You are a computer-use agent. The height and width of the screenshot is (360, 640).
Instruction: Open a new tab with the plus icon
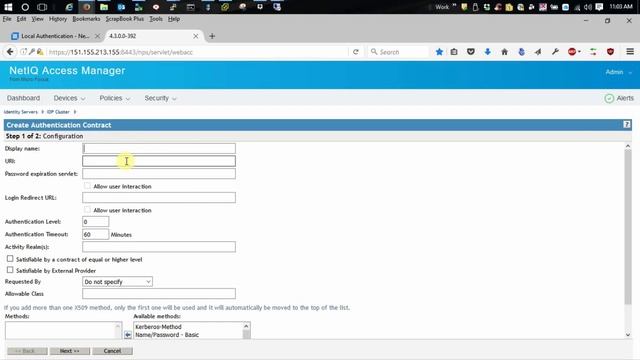click(x=212, y=36)
